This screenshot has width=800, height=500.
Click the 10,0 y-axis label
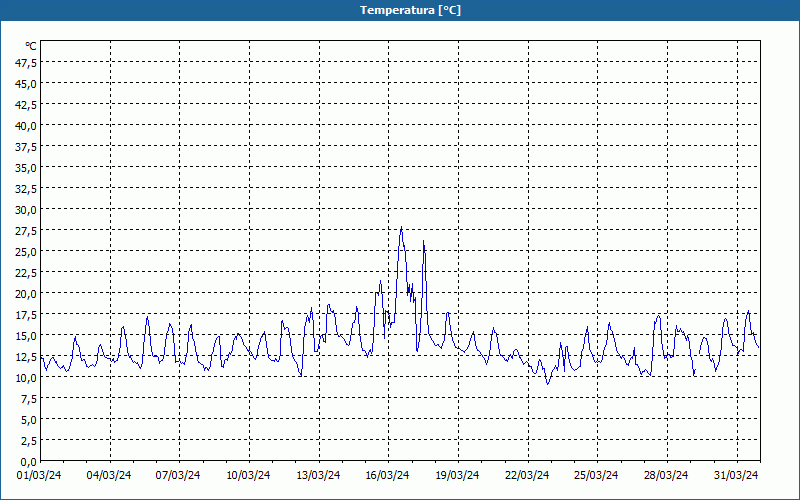(27, 378)
